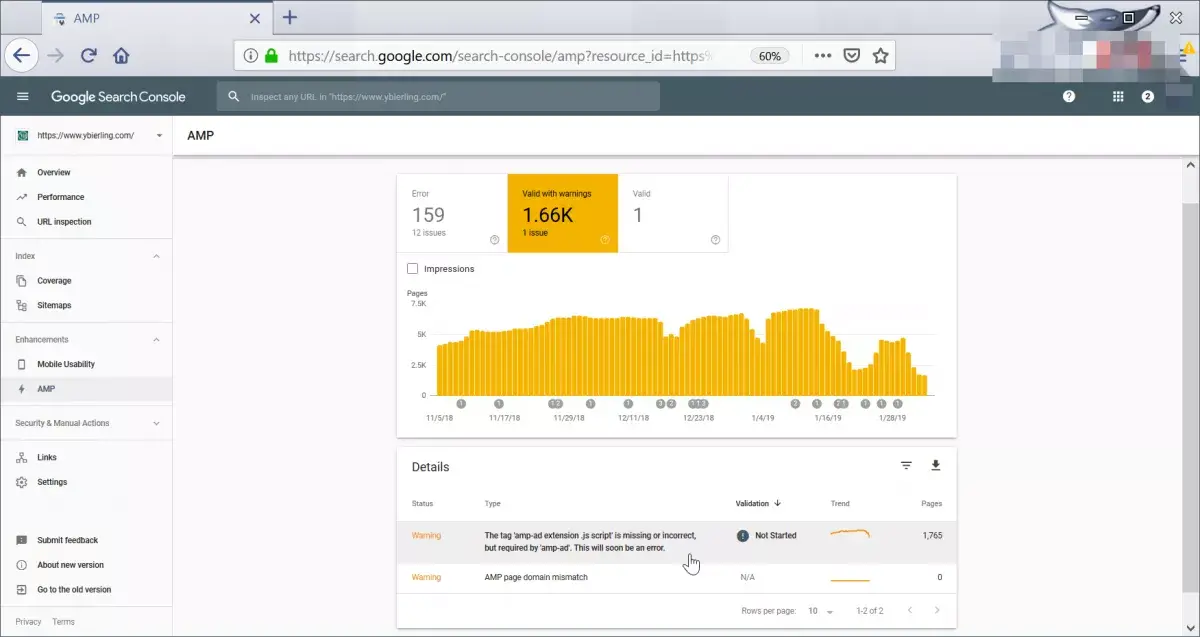Click the URL inspection search field
The image size is (1200, 637).
point(438,96)
